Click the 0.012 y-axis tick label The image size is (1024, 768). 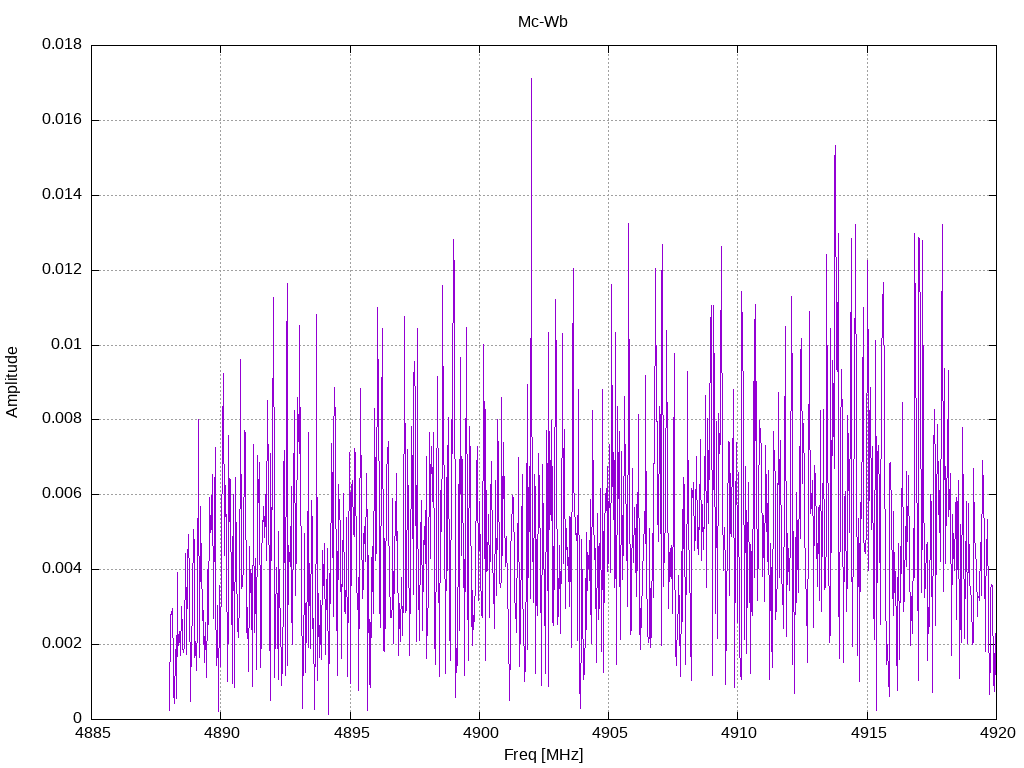[x=62, y=270]
